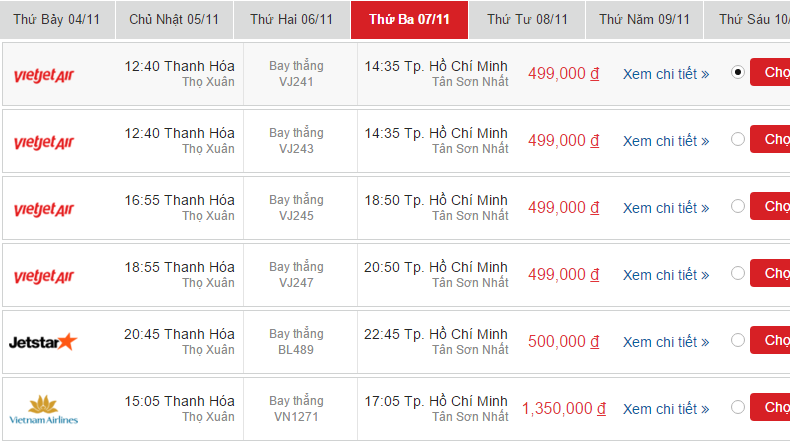
Task: Click the Vietnam Airlines lotus logo
Action: pos(43,410)
